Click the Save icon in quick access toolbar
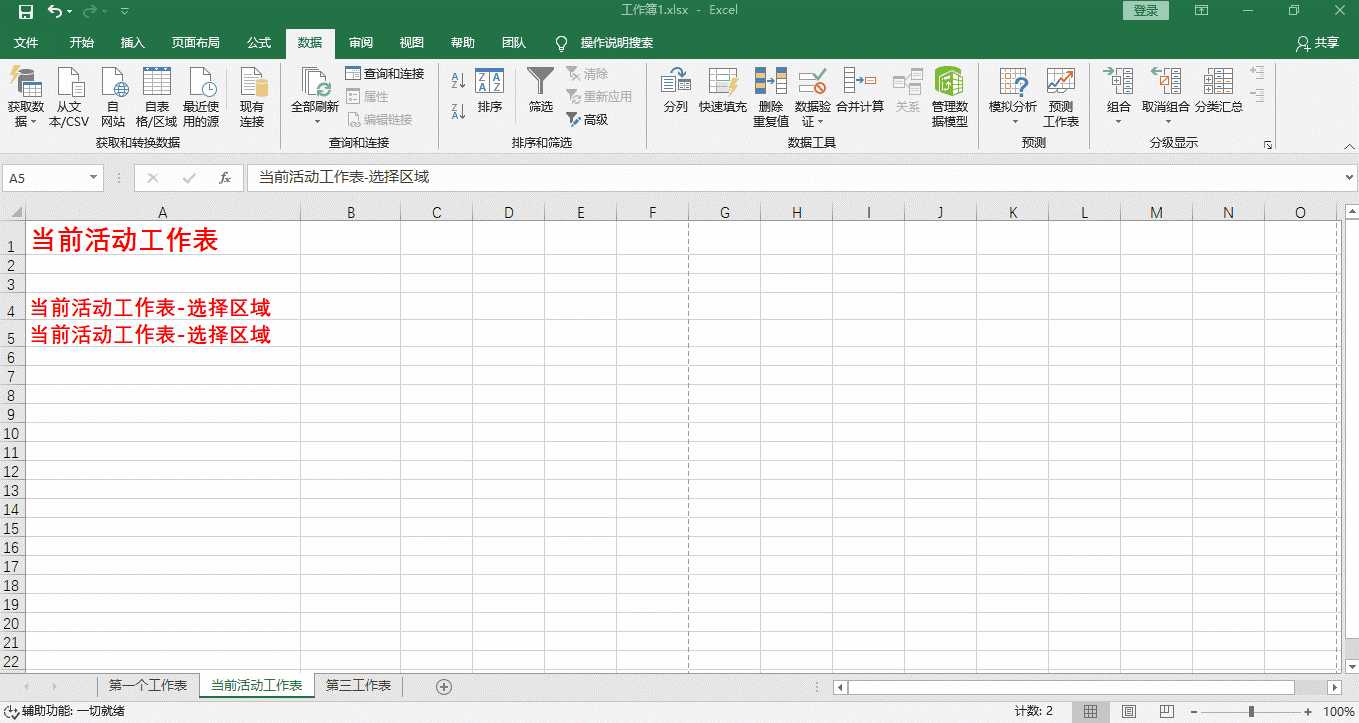 [x=25, y=11]
